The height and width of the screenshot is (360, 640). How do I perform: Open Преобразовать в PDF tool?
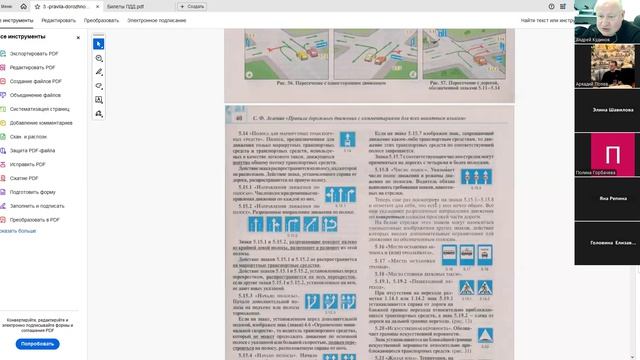click(x=34, y=220)
